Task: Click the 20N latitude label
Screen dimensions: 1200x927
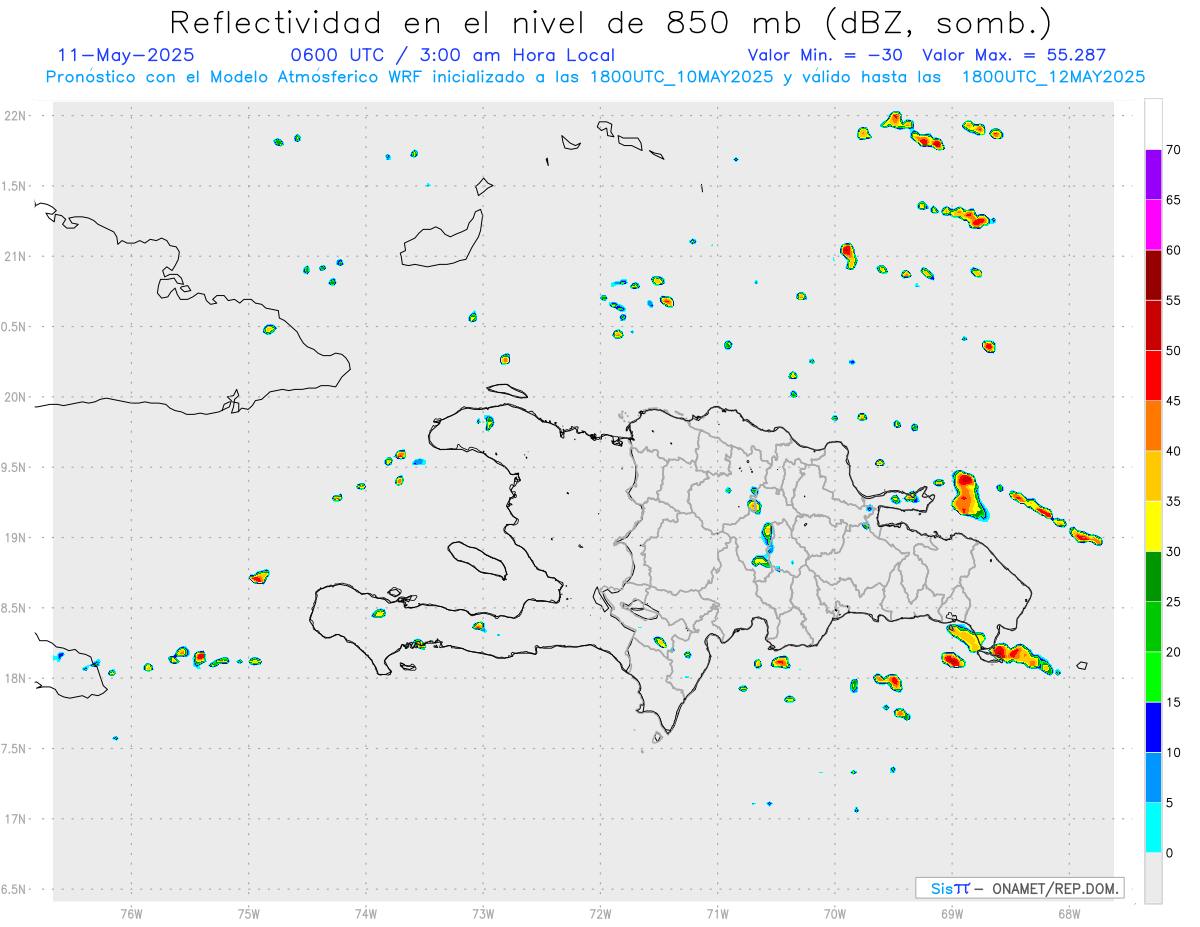Action: (17, 397)
